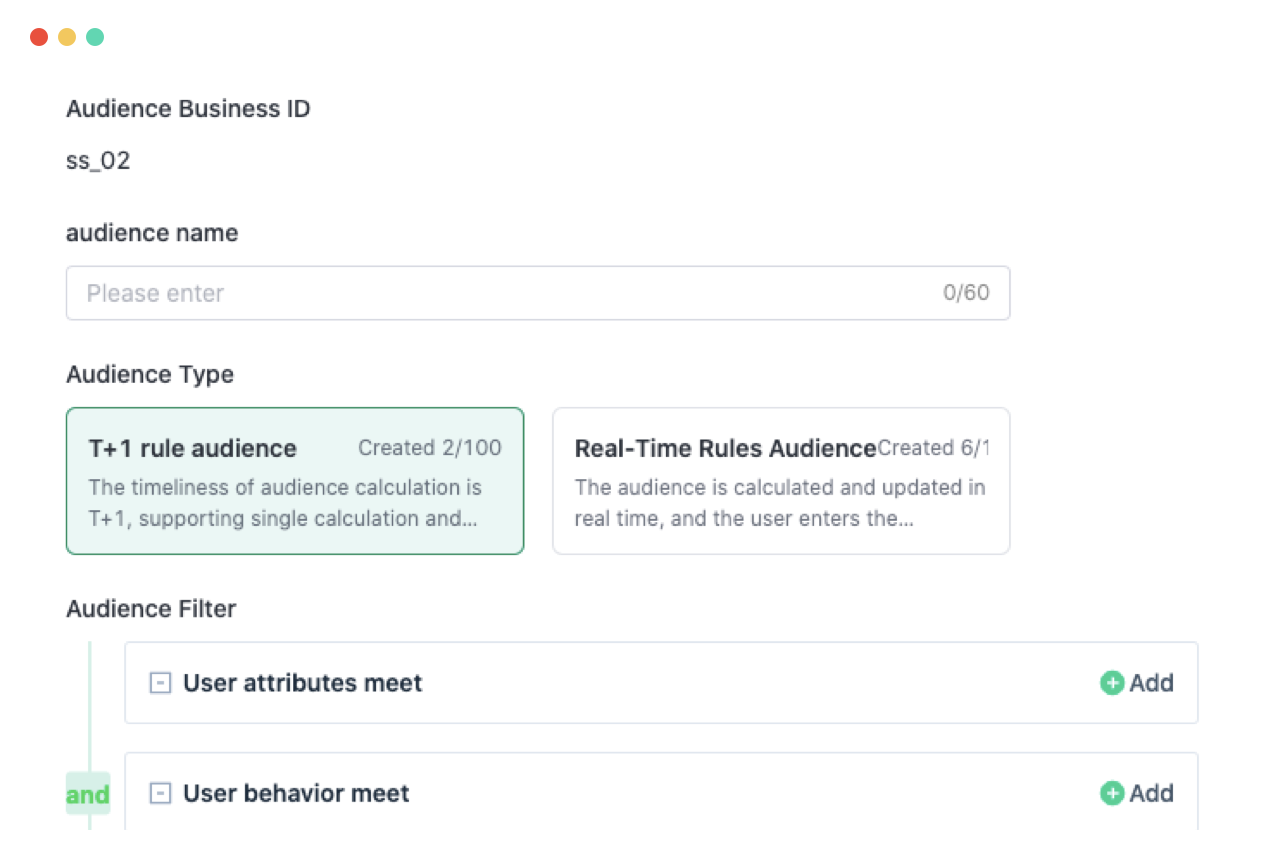The height and width of the screenshot is (864, 1278).
Task: Select the T+1 rule audience checkmark card icon
Action: coord(295,480)
